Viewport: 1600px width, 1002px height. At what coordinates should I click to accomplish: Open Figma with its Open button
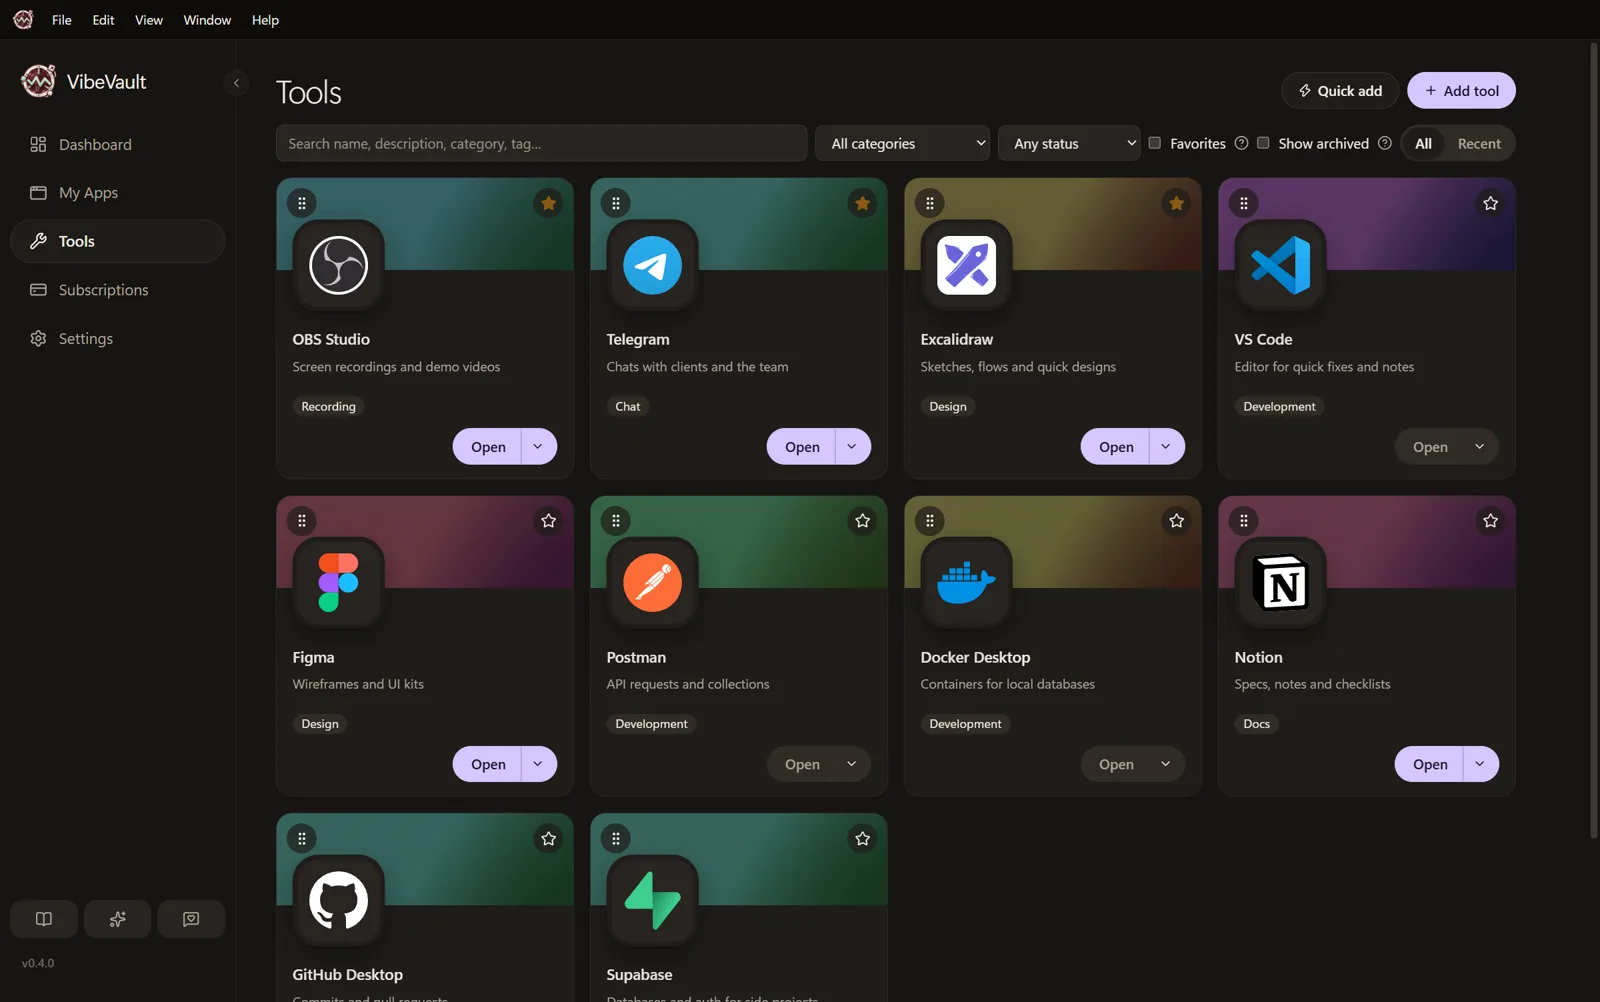[488, 764]
